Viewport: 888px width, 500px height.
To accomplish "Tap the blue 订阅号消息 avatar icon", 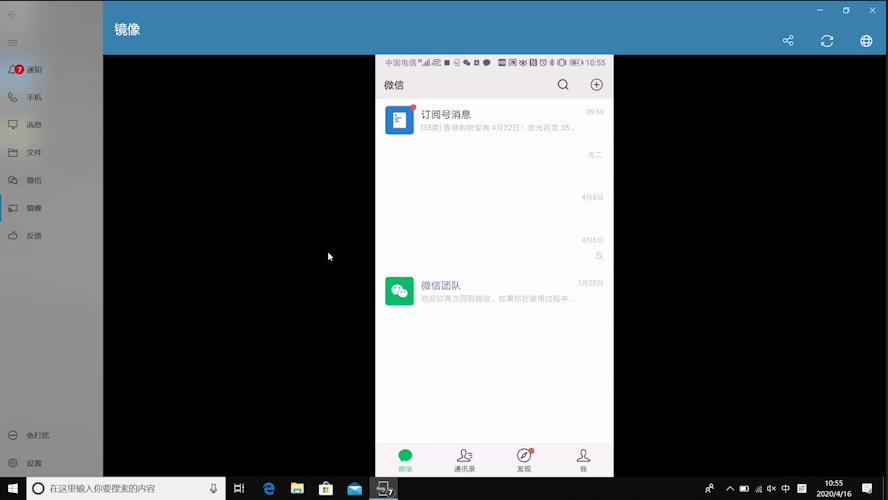I will tap(399, 120).
